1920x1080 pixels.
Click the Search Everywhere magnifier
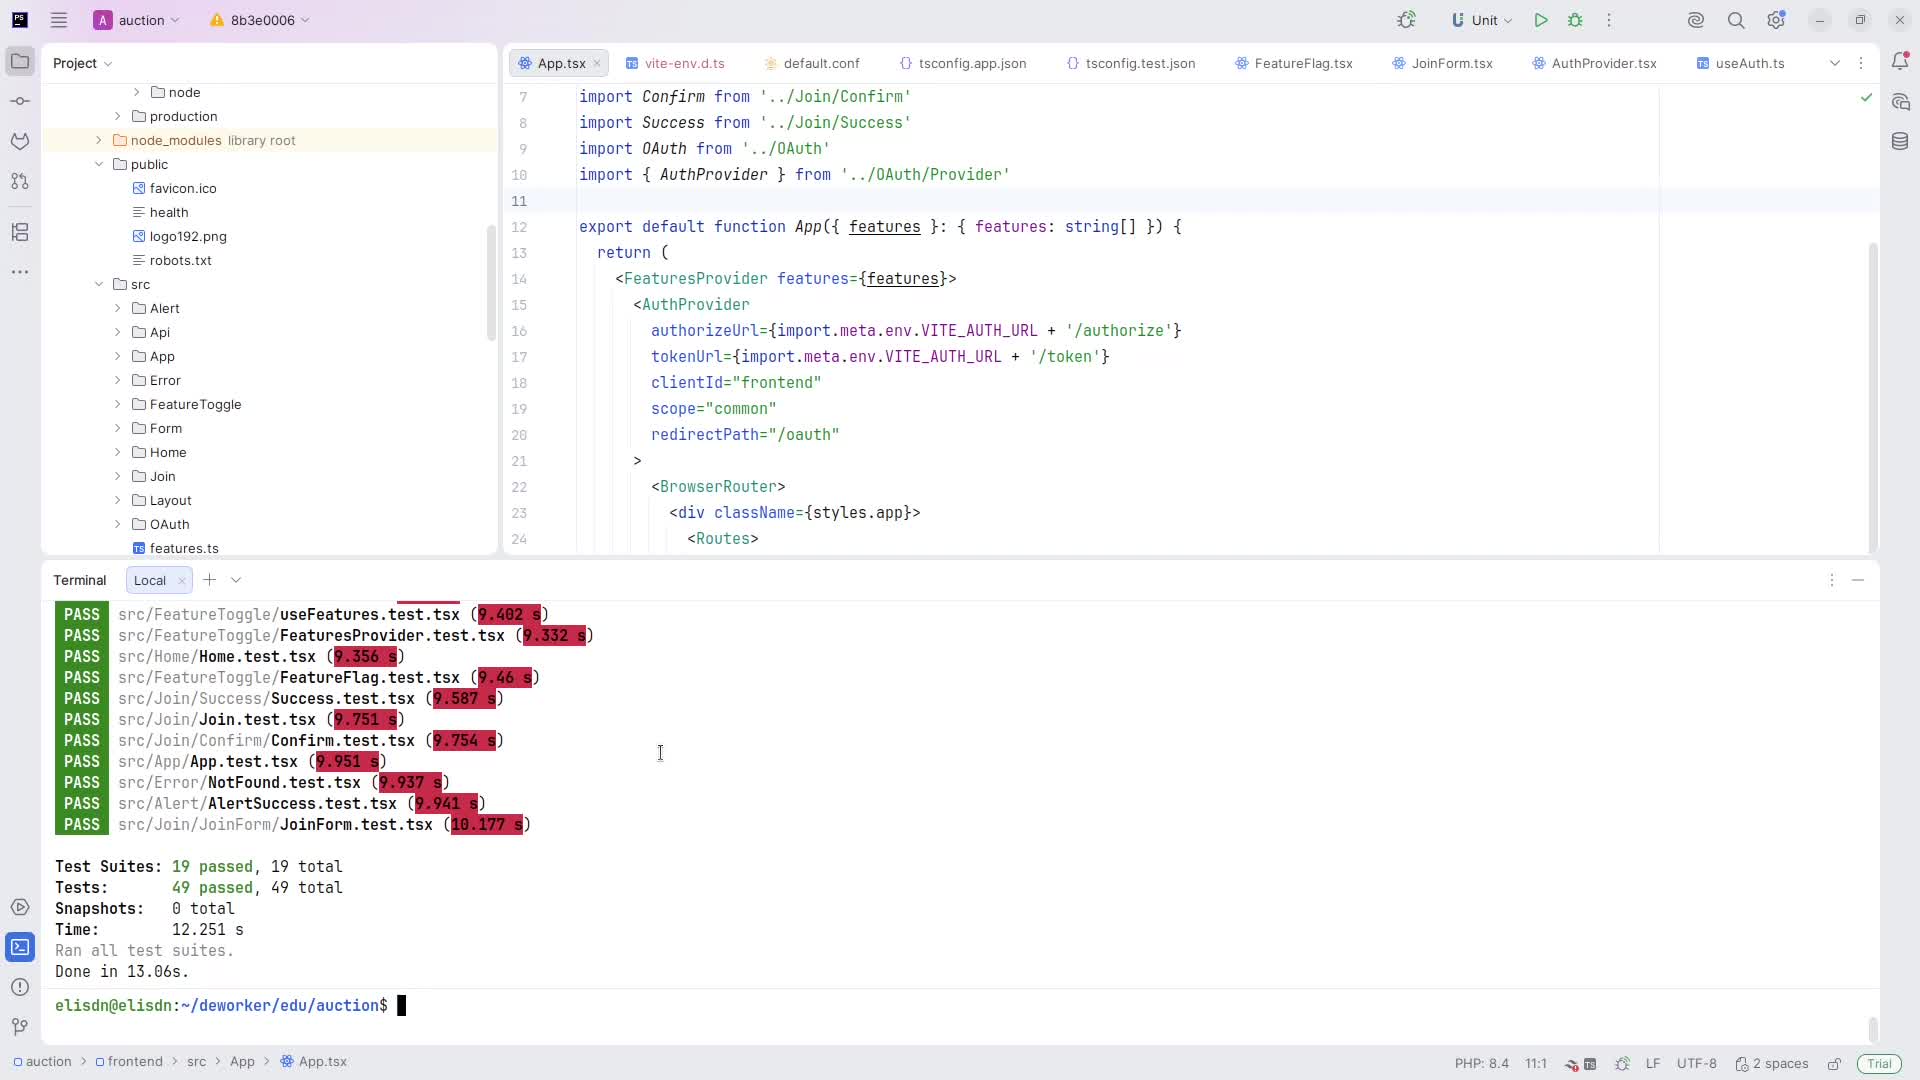(1736, 20)
